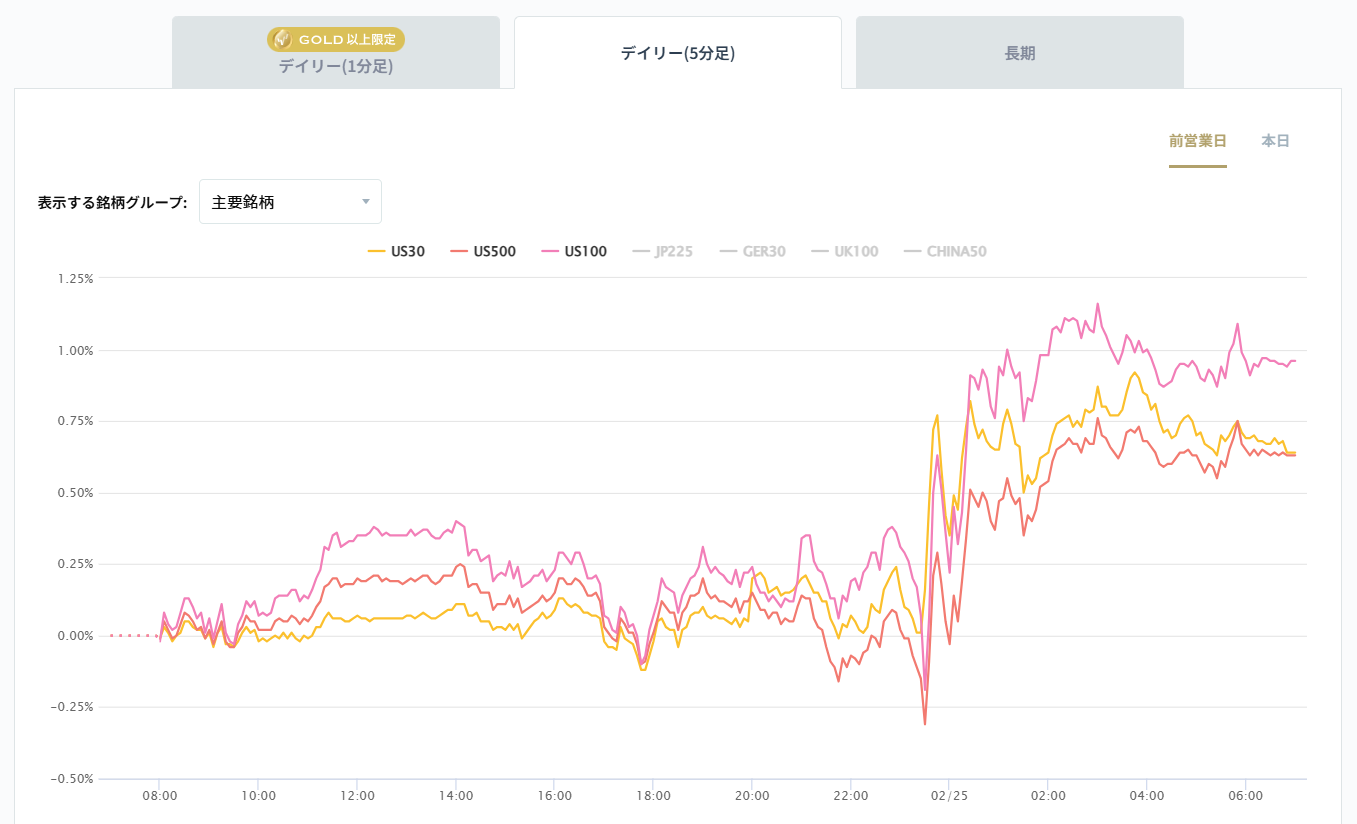The width and height of the screenshot is (1357, 824).
Task: Click the 02/25 date axis label
Action: (948, 796)
